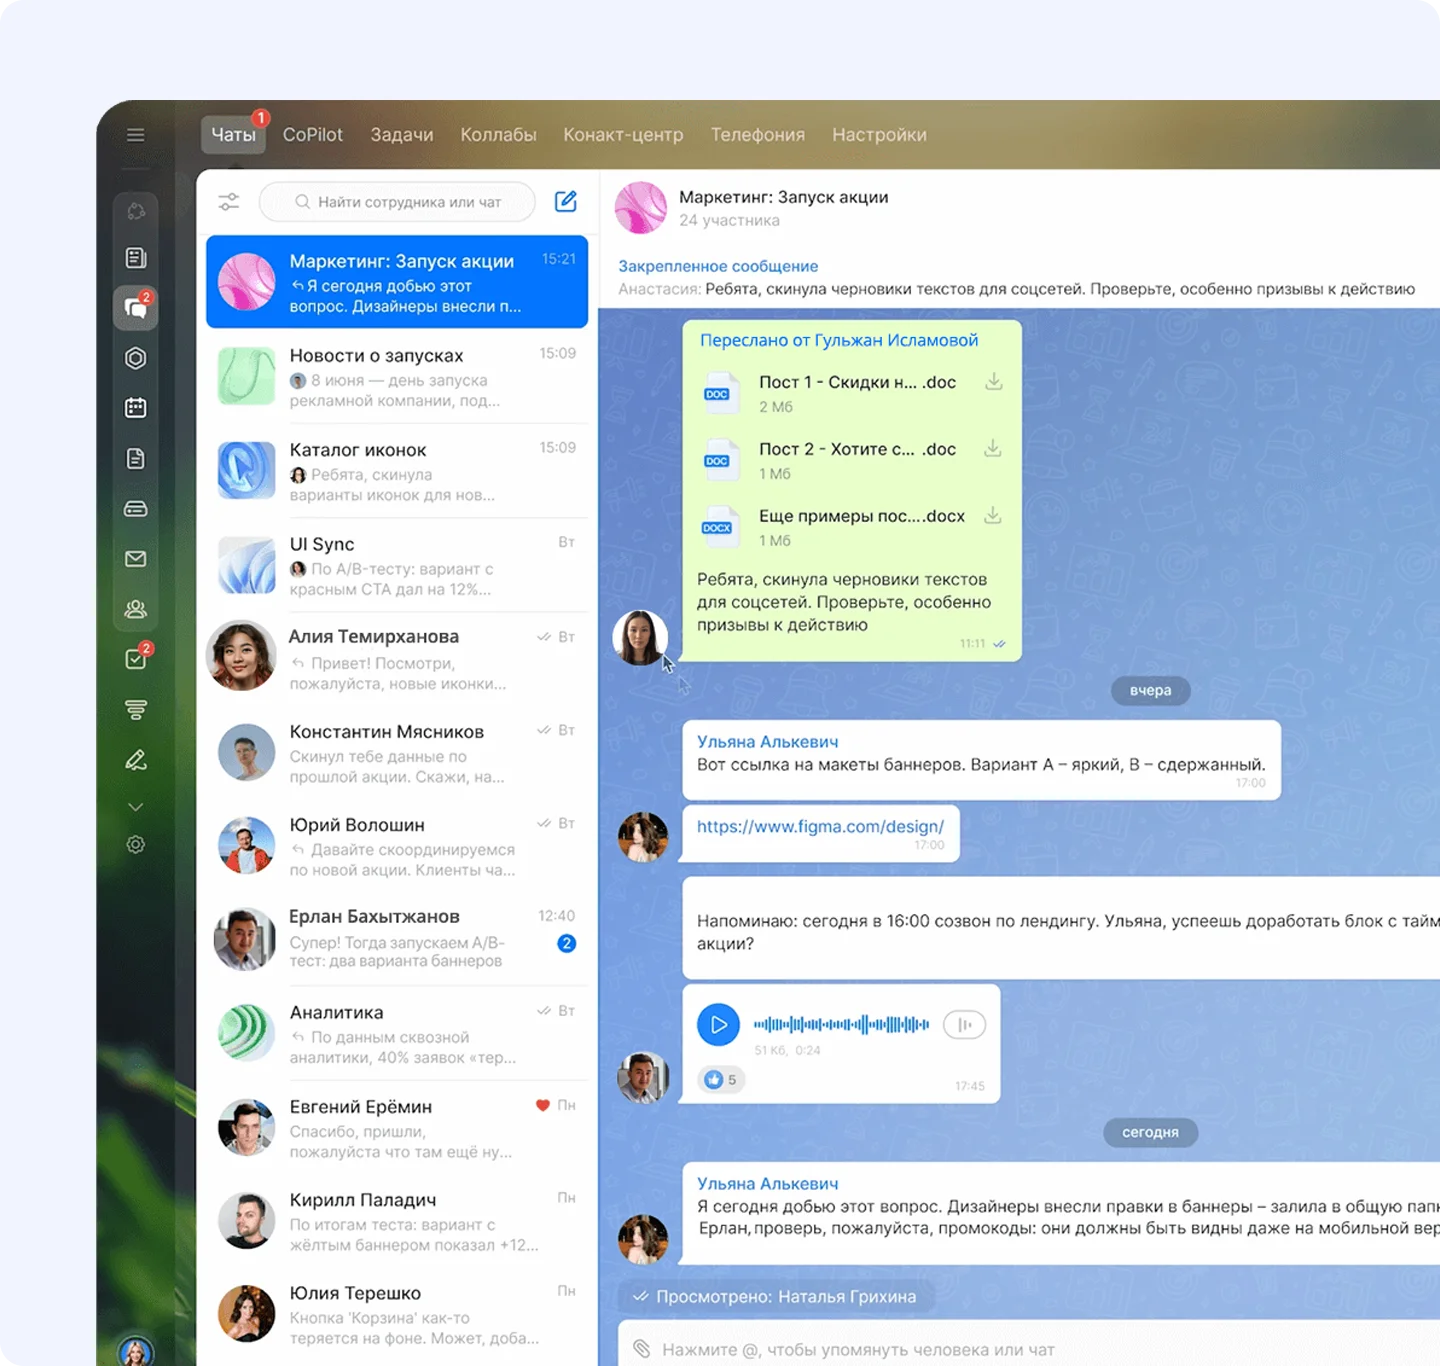Download the file "Пост 1 - Скидки"
Screen dimensions: 1440x1366
[x=993, y=382]
